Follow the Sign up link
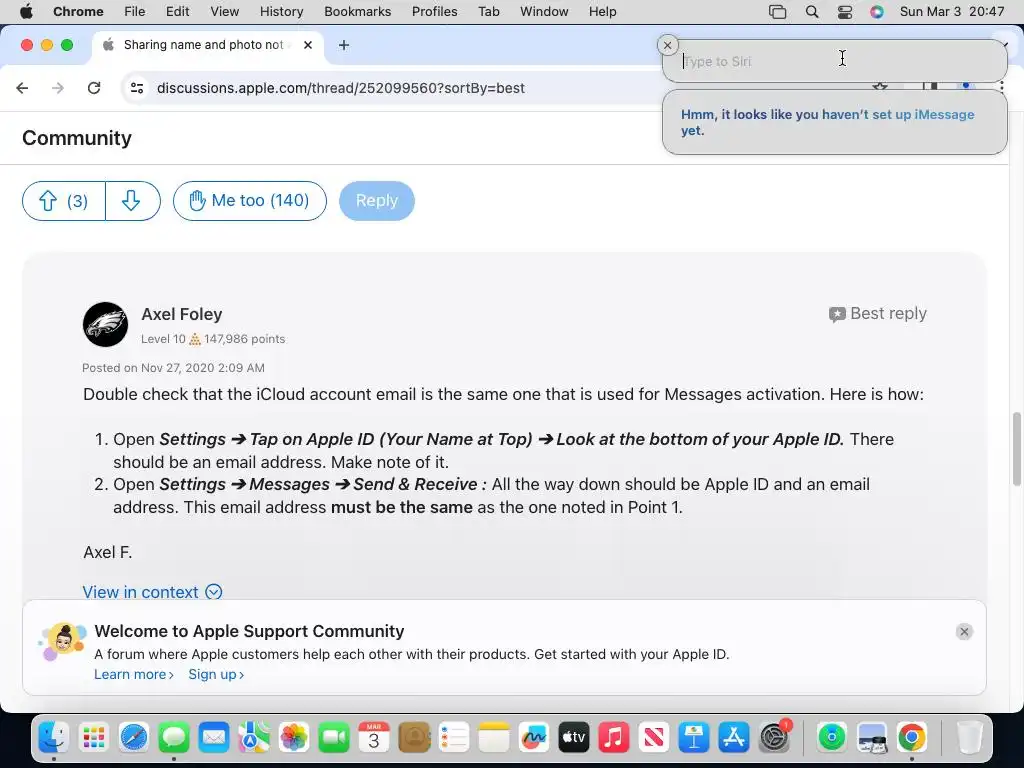1024x768 pixels. click(x=216, y=674)
